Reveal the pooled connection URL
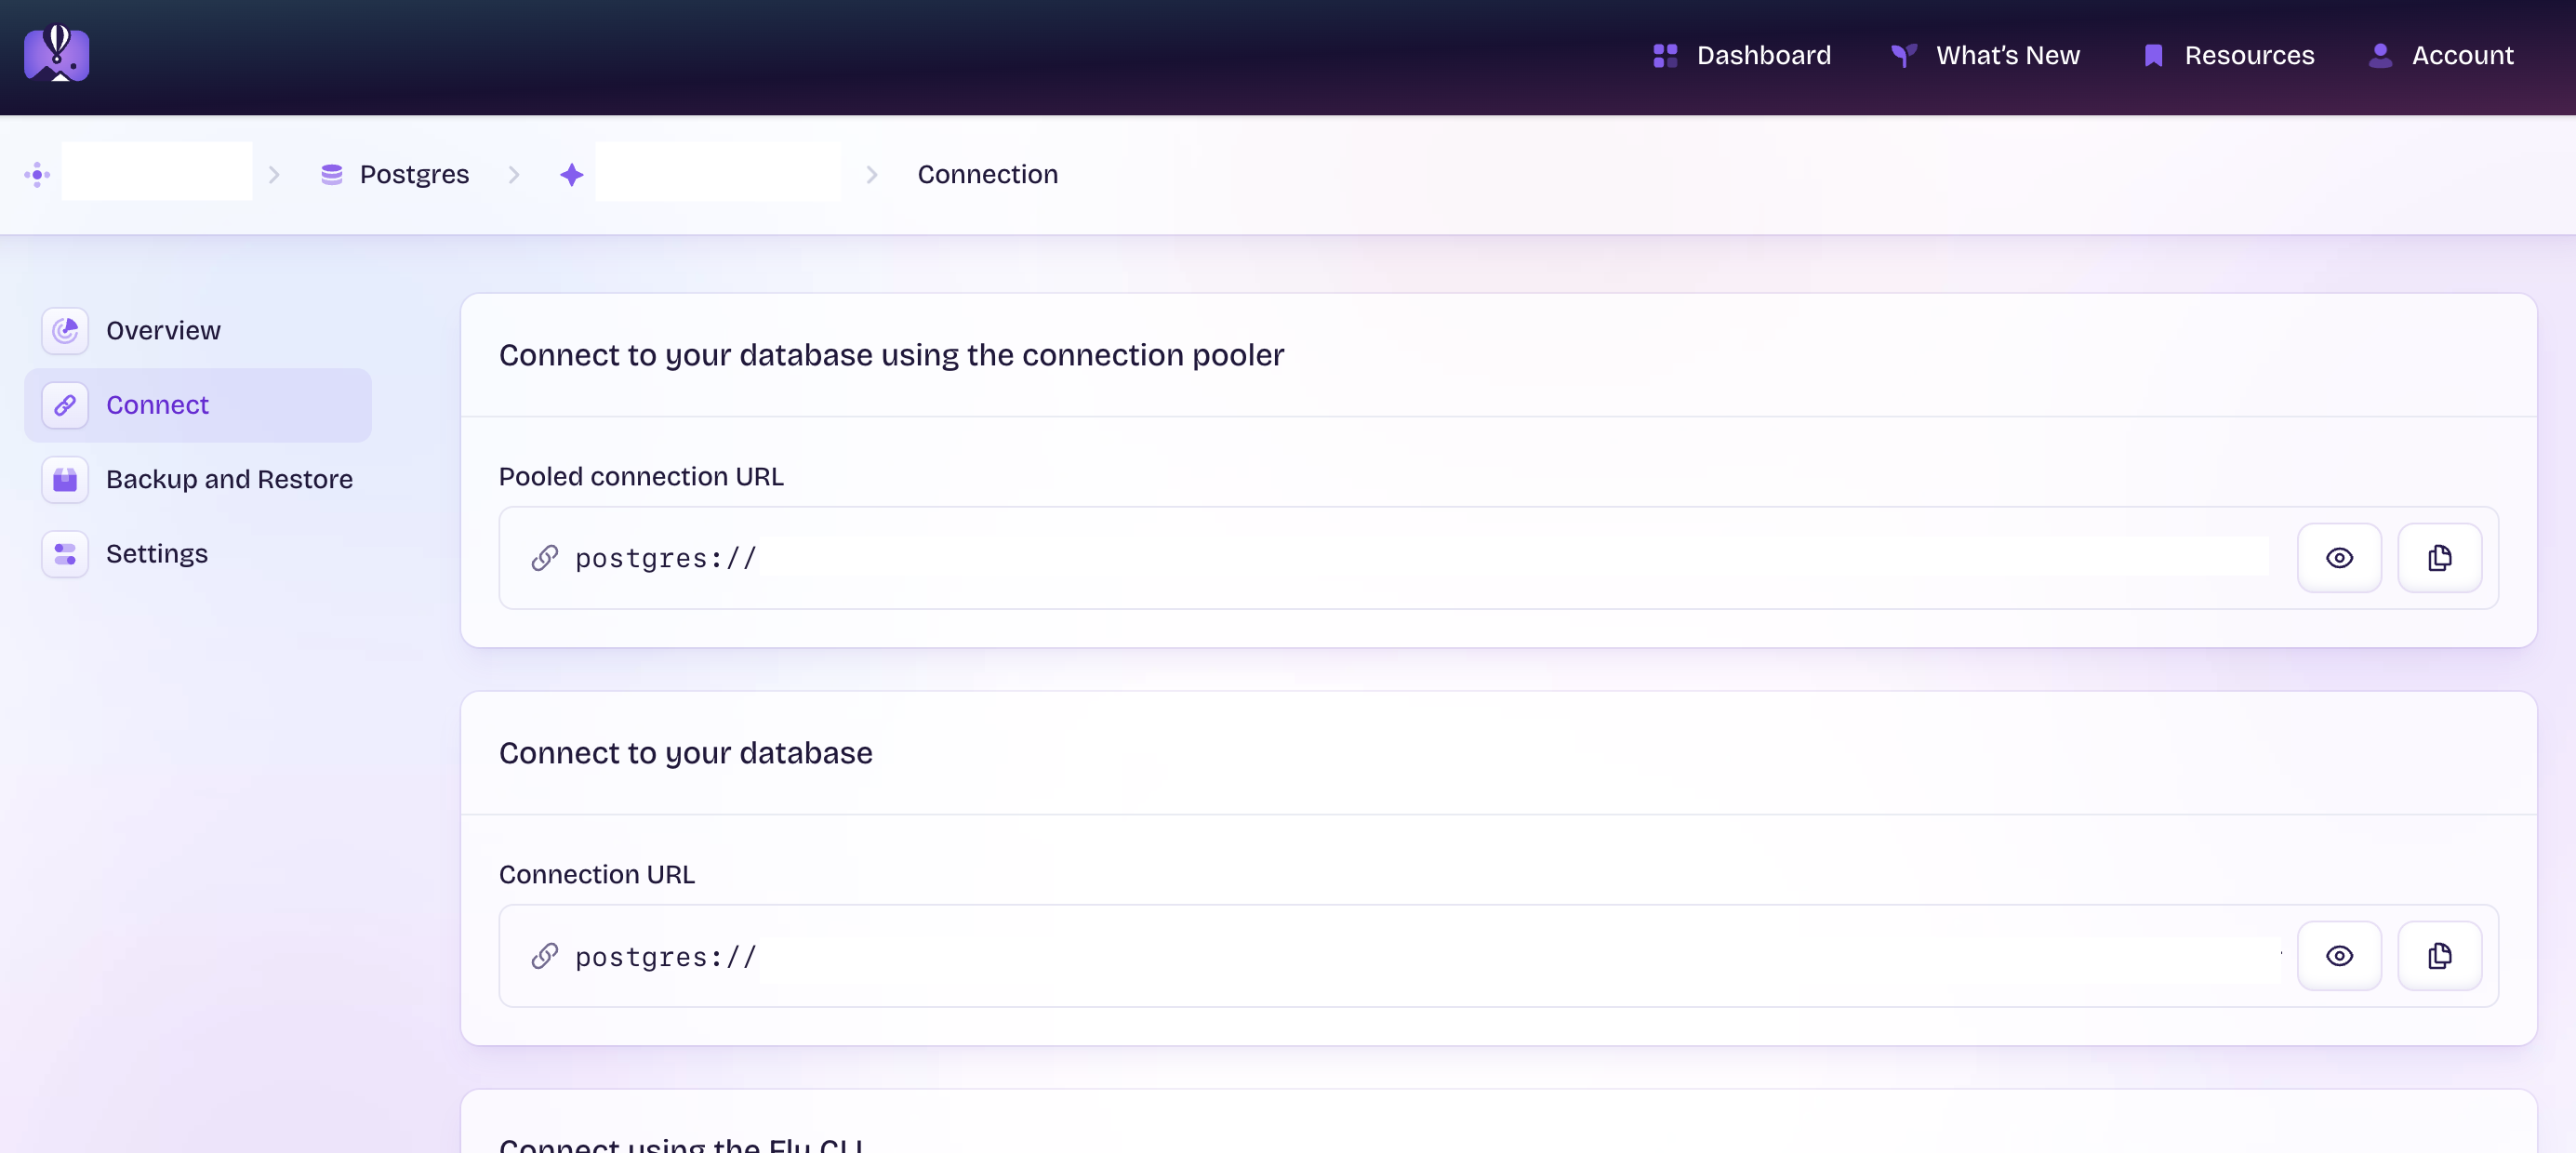Screen dimensions: 2576x1153 pyautogui.click(x=2339, y=558)
